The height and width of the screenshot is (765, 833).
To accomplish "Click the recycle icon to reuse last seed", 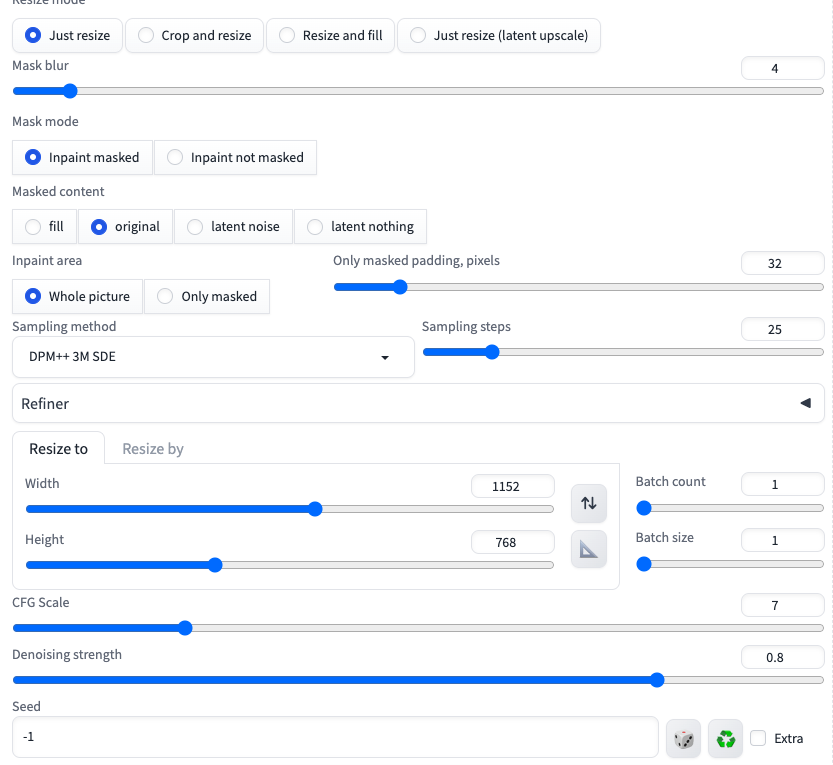I will click(x=725, y=739).
